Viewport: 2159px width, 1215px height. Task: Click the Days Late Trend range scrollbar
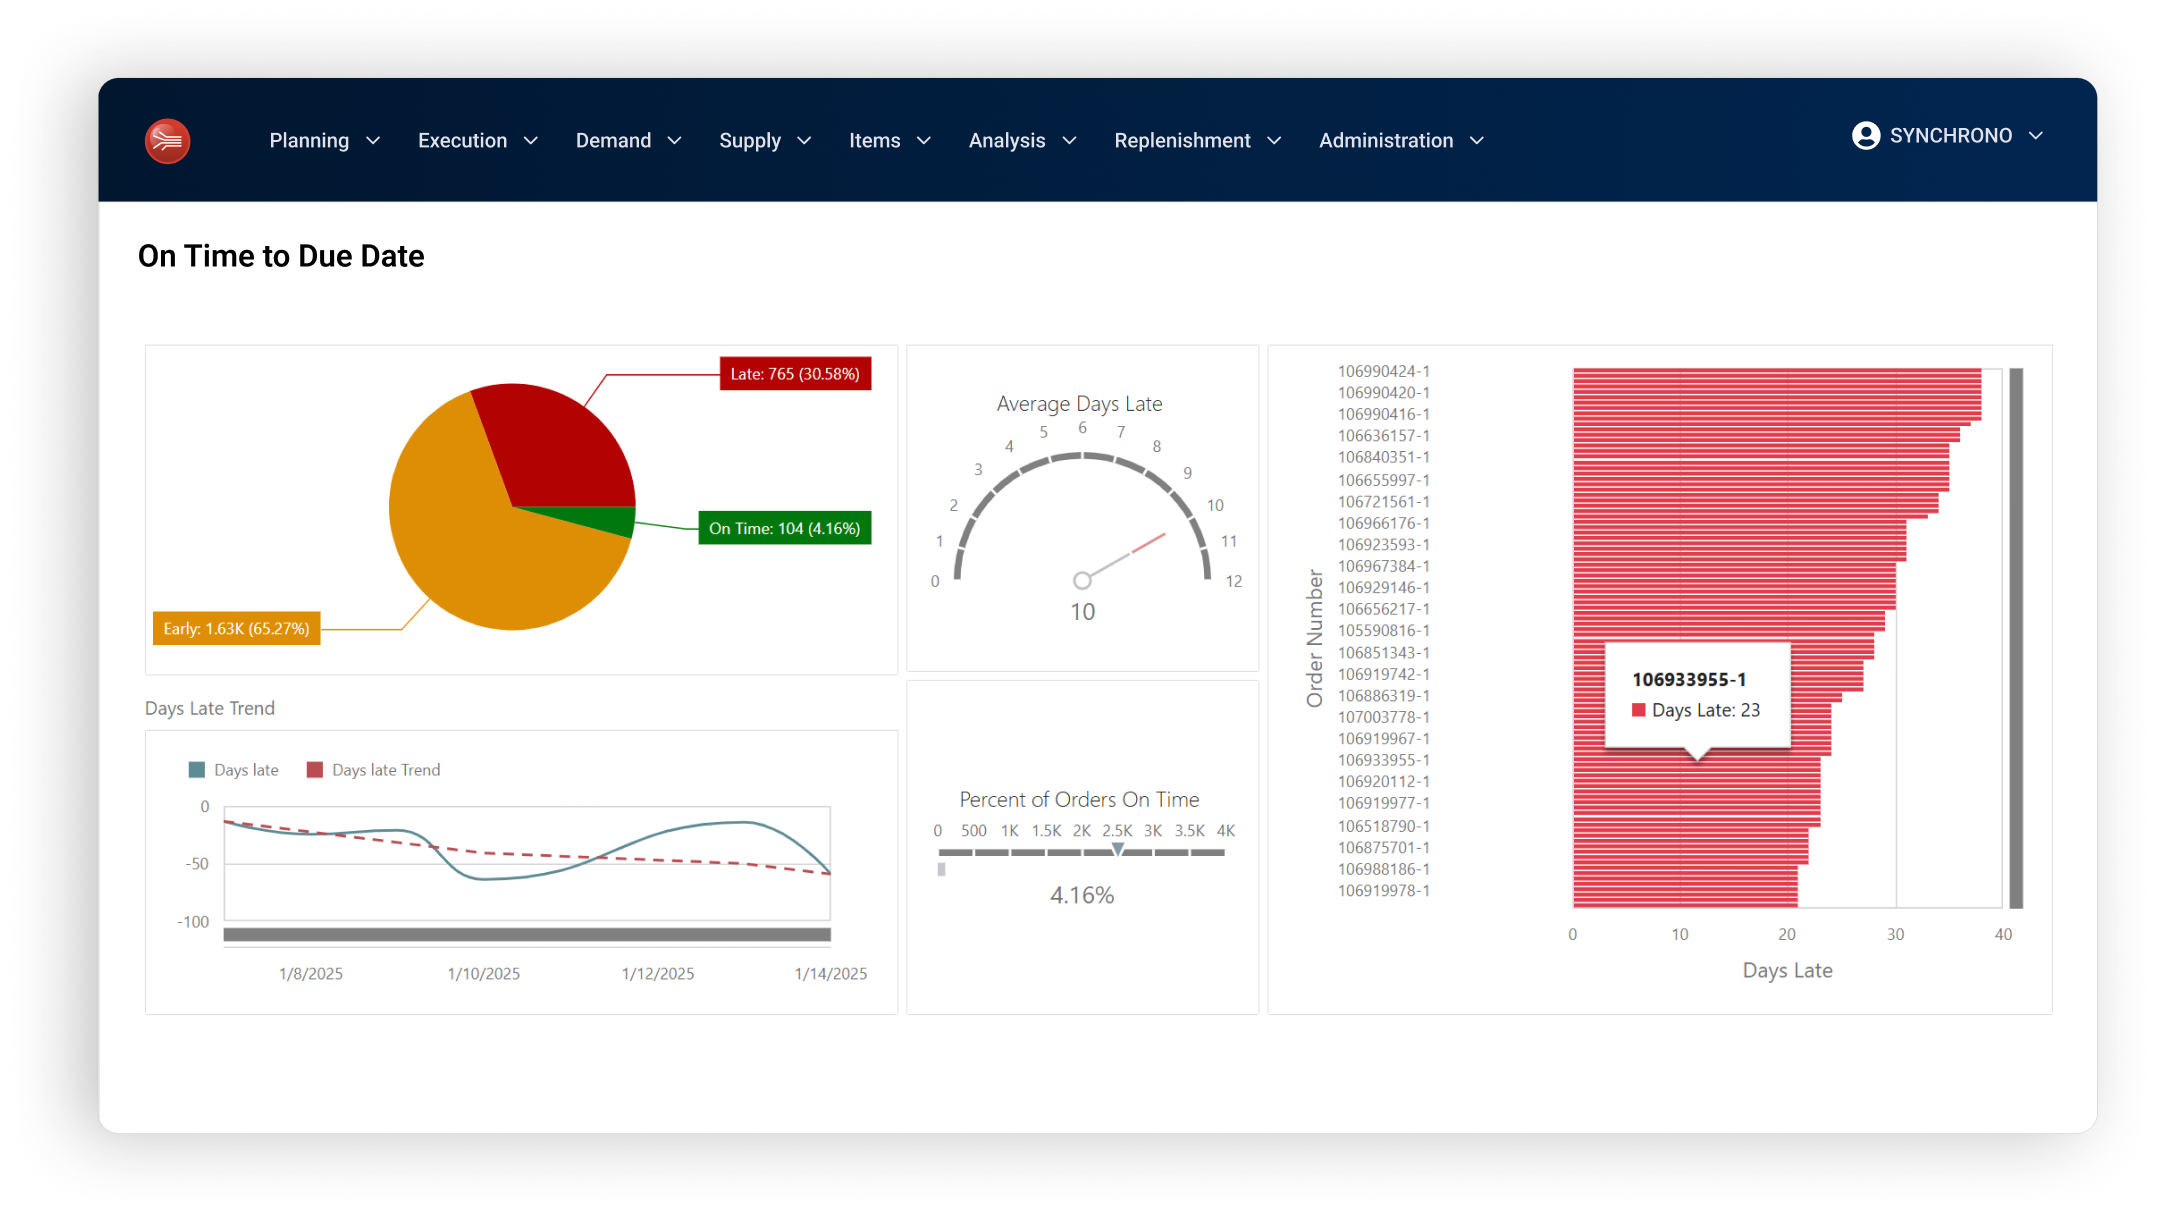[x=527, y=935]
